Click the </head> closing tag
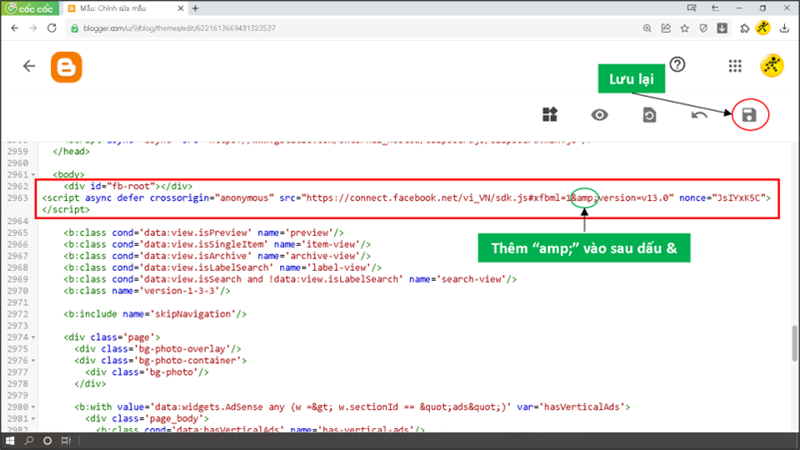 pos(71,152)
